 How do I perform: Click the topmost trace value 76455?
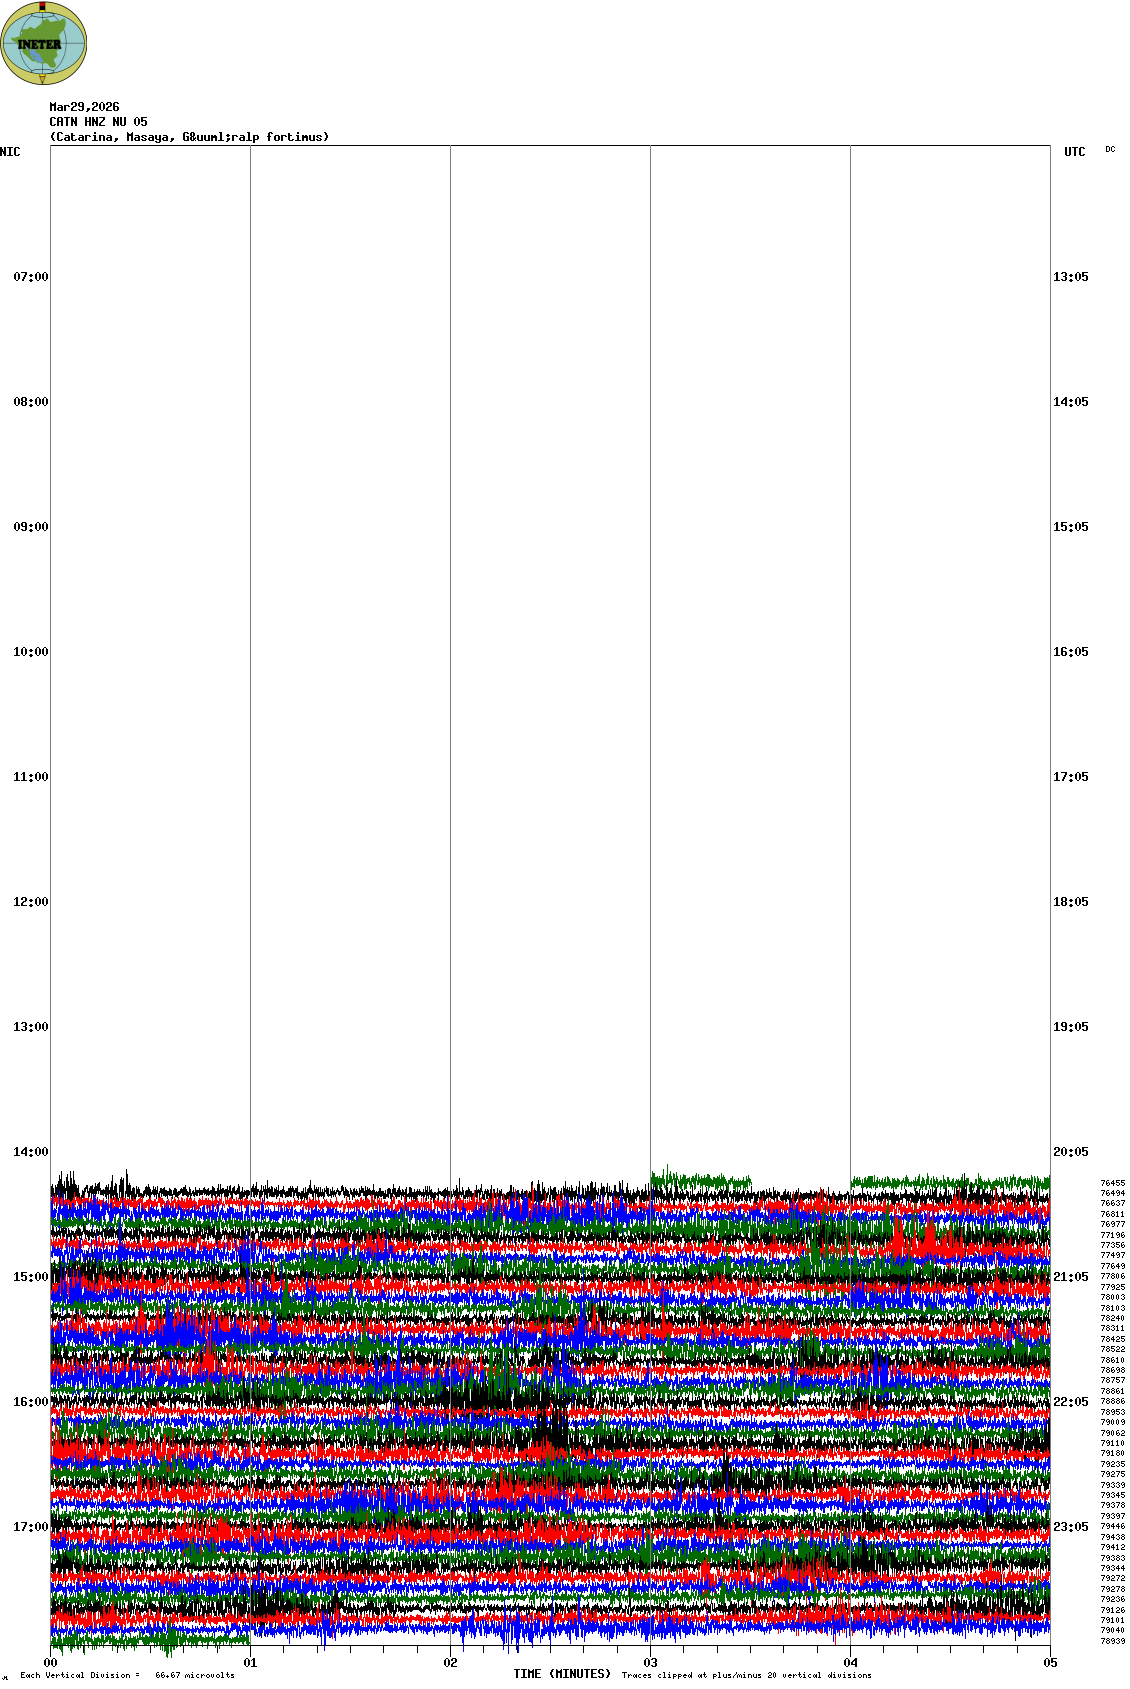tap(1112, 1183)
